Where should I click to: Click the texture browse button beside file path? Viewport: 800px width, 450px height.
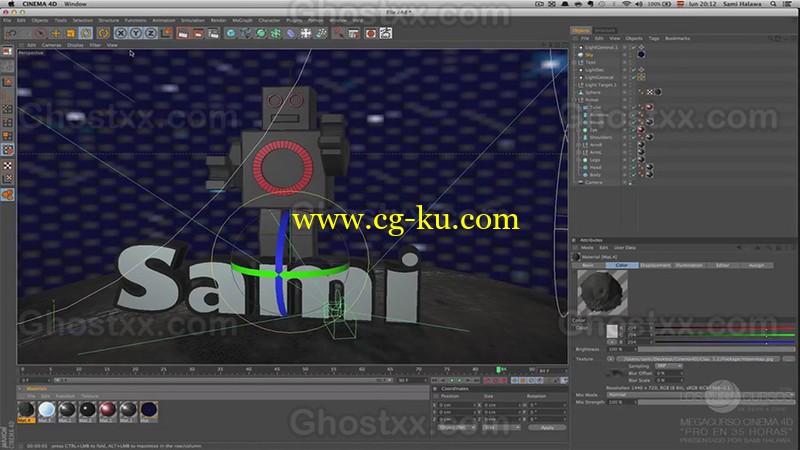click(788, 359)
